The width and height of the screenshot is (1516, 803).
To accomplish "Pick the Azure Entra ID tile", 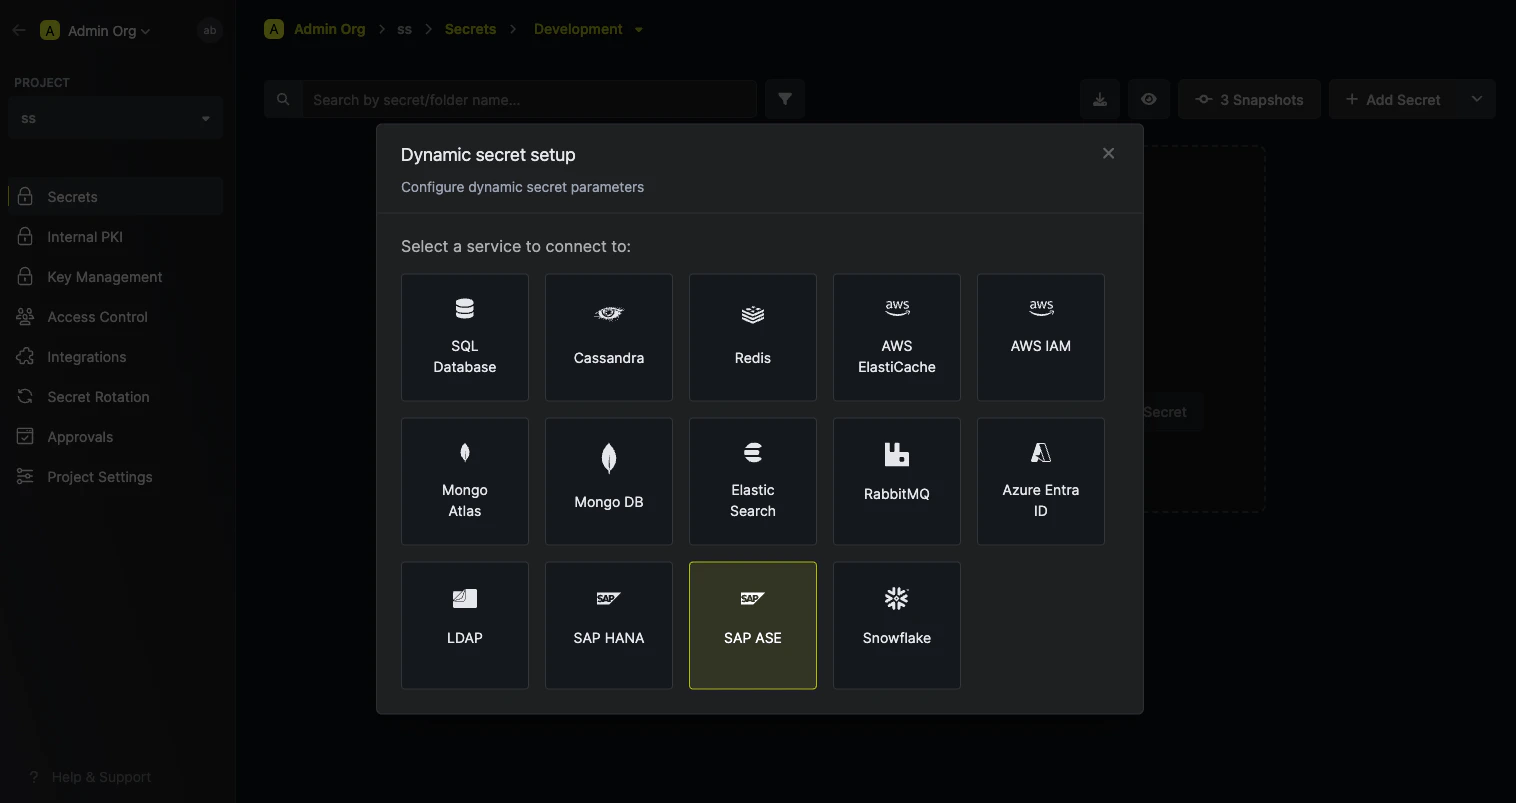I will tap(1041, 482).
